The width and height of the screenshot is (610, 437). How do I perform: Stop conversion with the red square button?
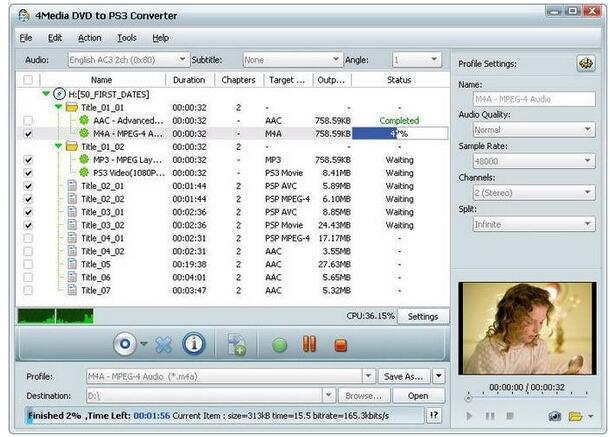pyautogui.click(x=340, y=345)
